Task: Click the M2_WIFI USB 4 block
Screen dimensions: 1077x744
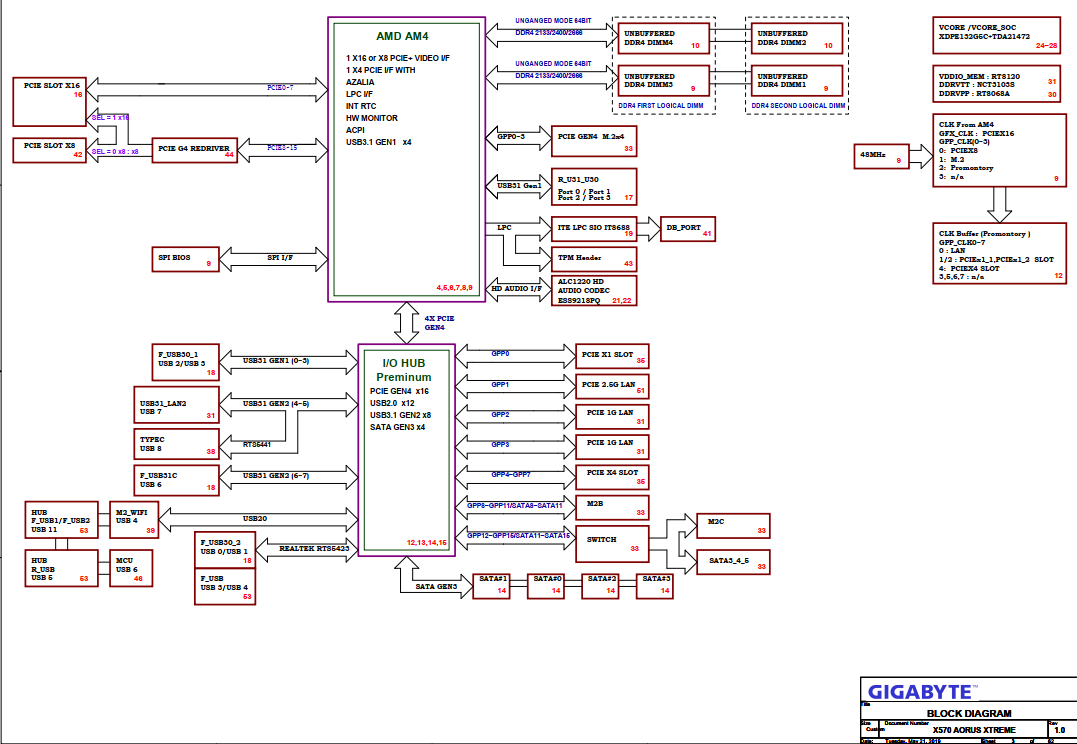Action: [x=134, y=519]
